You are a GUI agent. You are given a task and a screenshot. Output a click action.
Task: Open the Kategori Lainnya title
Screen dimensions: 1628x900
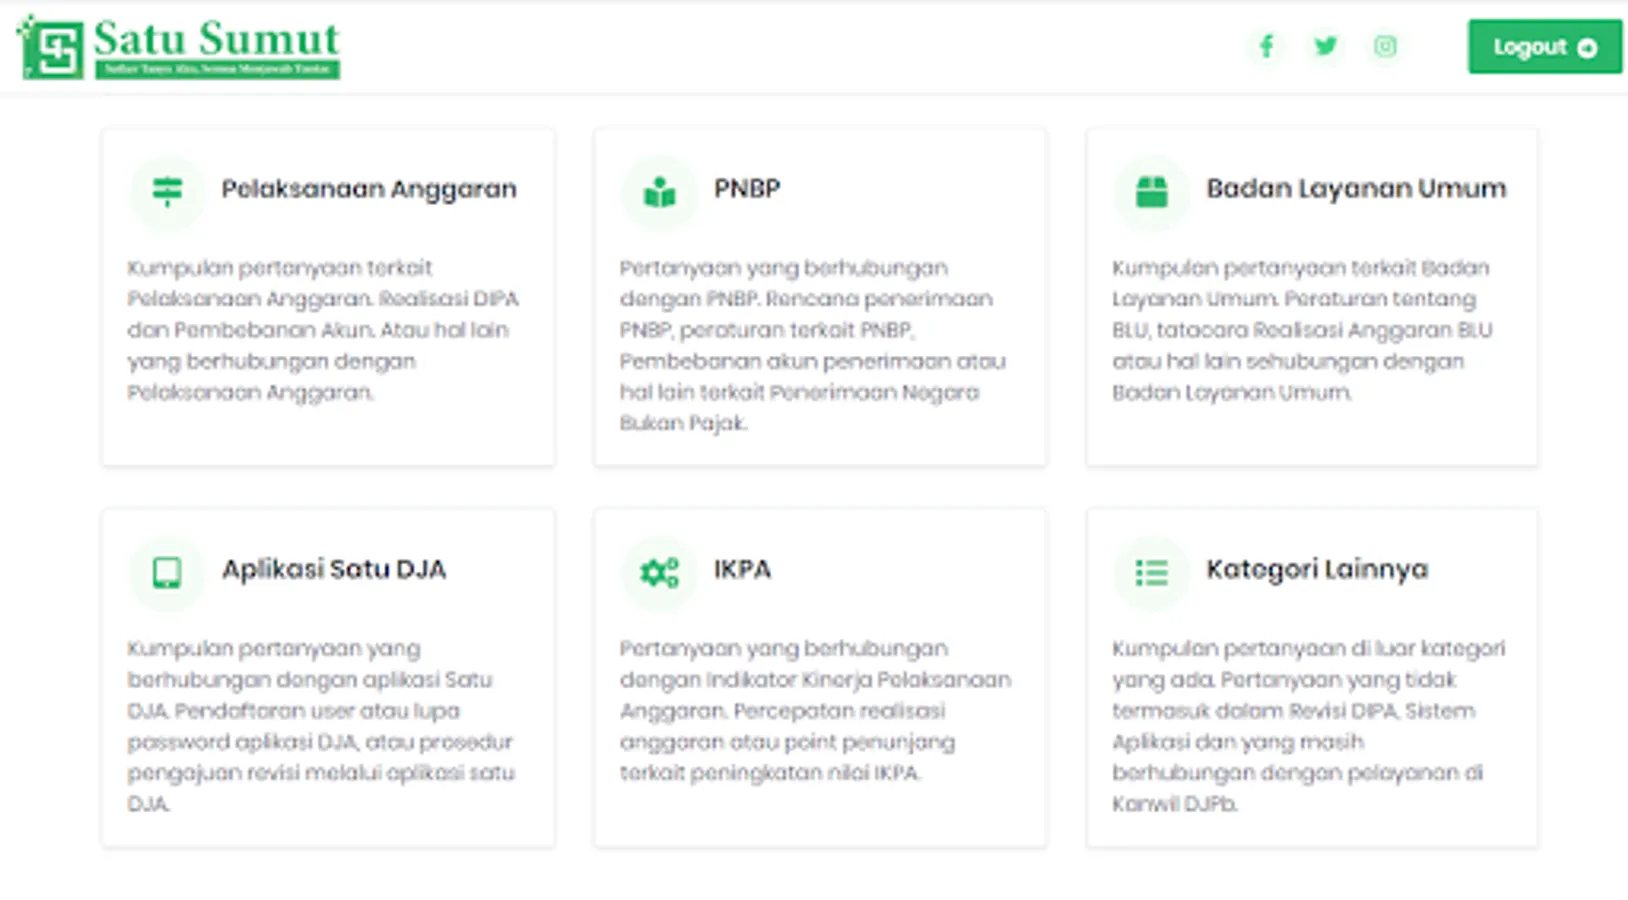pos(1316,569)
